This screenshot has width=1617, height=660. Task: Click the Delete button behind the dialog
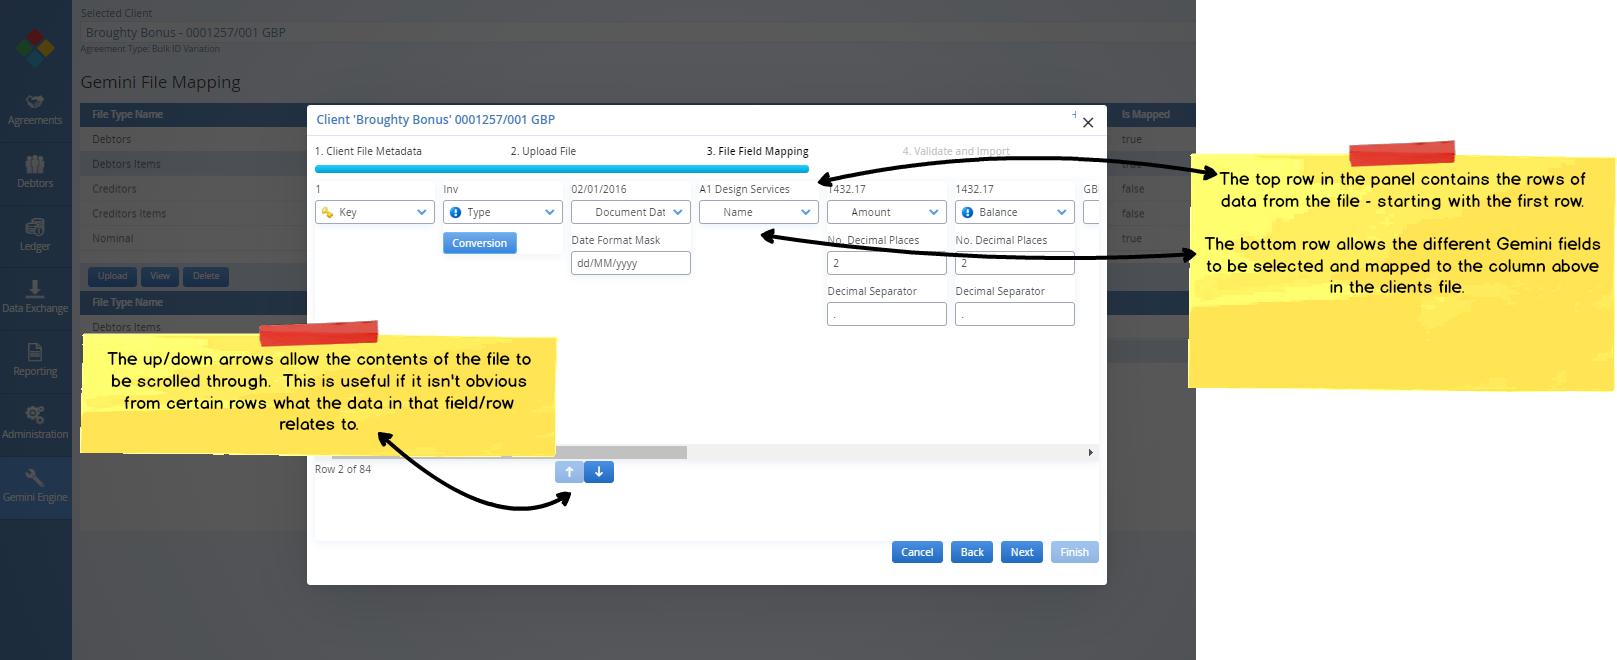206,276
